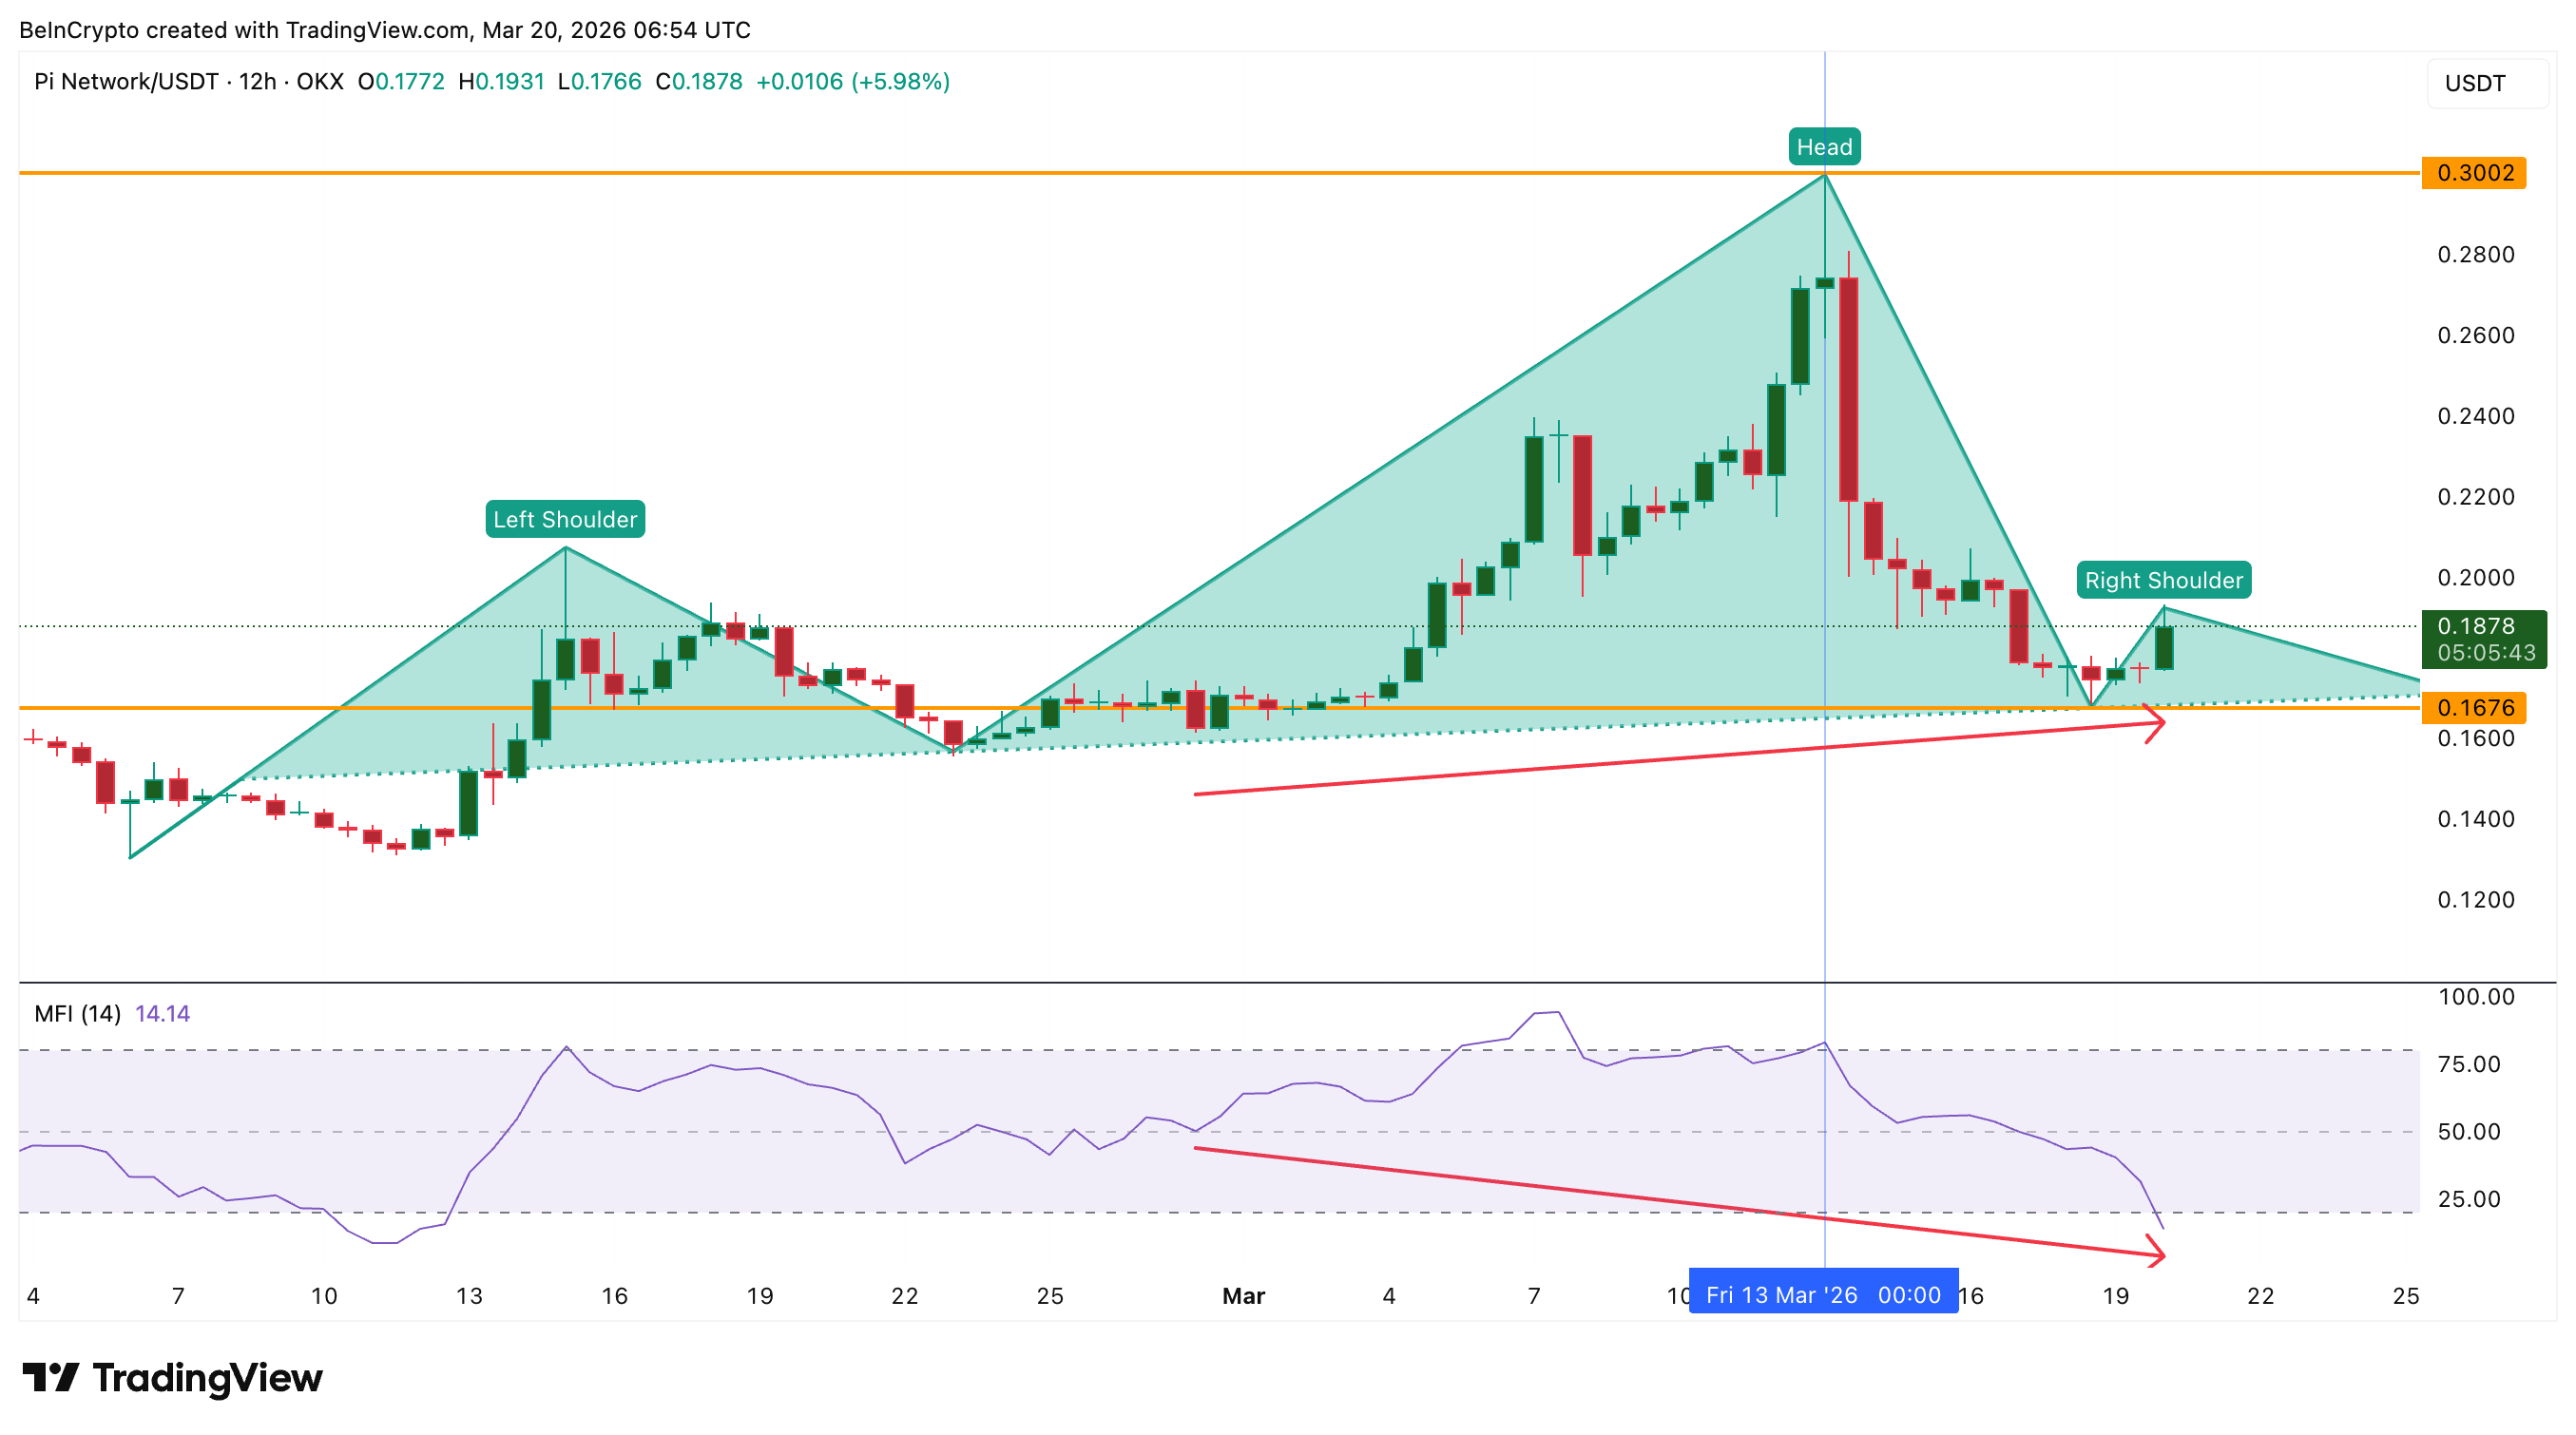The image size is (2576, 1435).
Task: Click the Head pattern label
Action: (1824, 147)
